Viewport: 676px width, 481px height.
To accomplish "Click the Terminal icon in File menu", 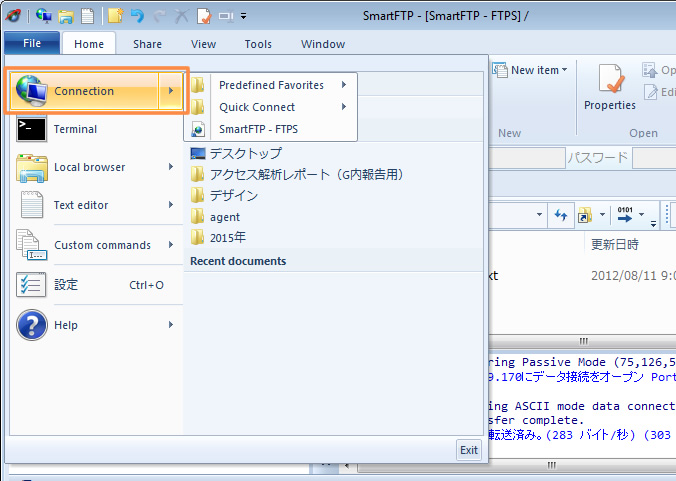I will pyautogui.click(x=32, y=129).
